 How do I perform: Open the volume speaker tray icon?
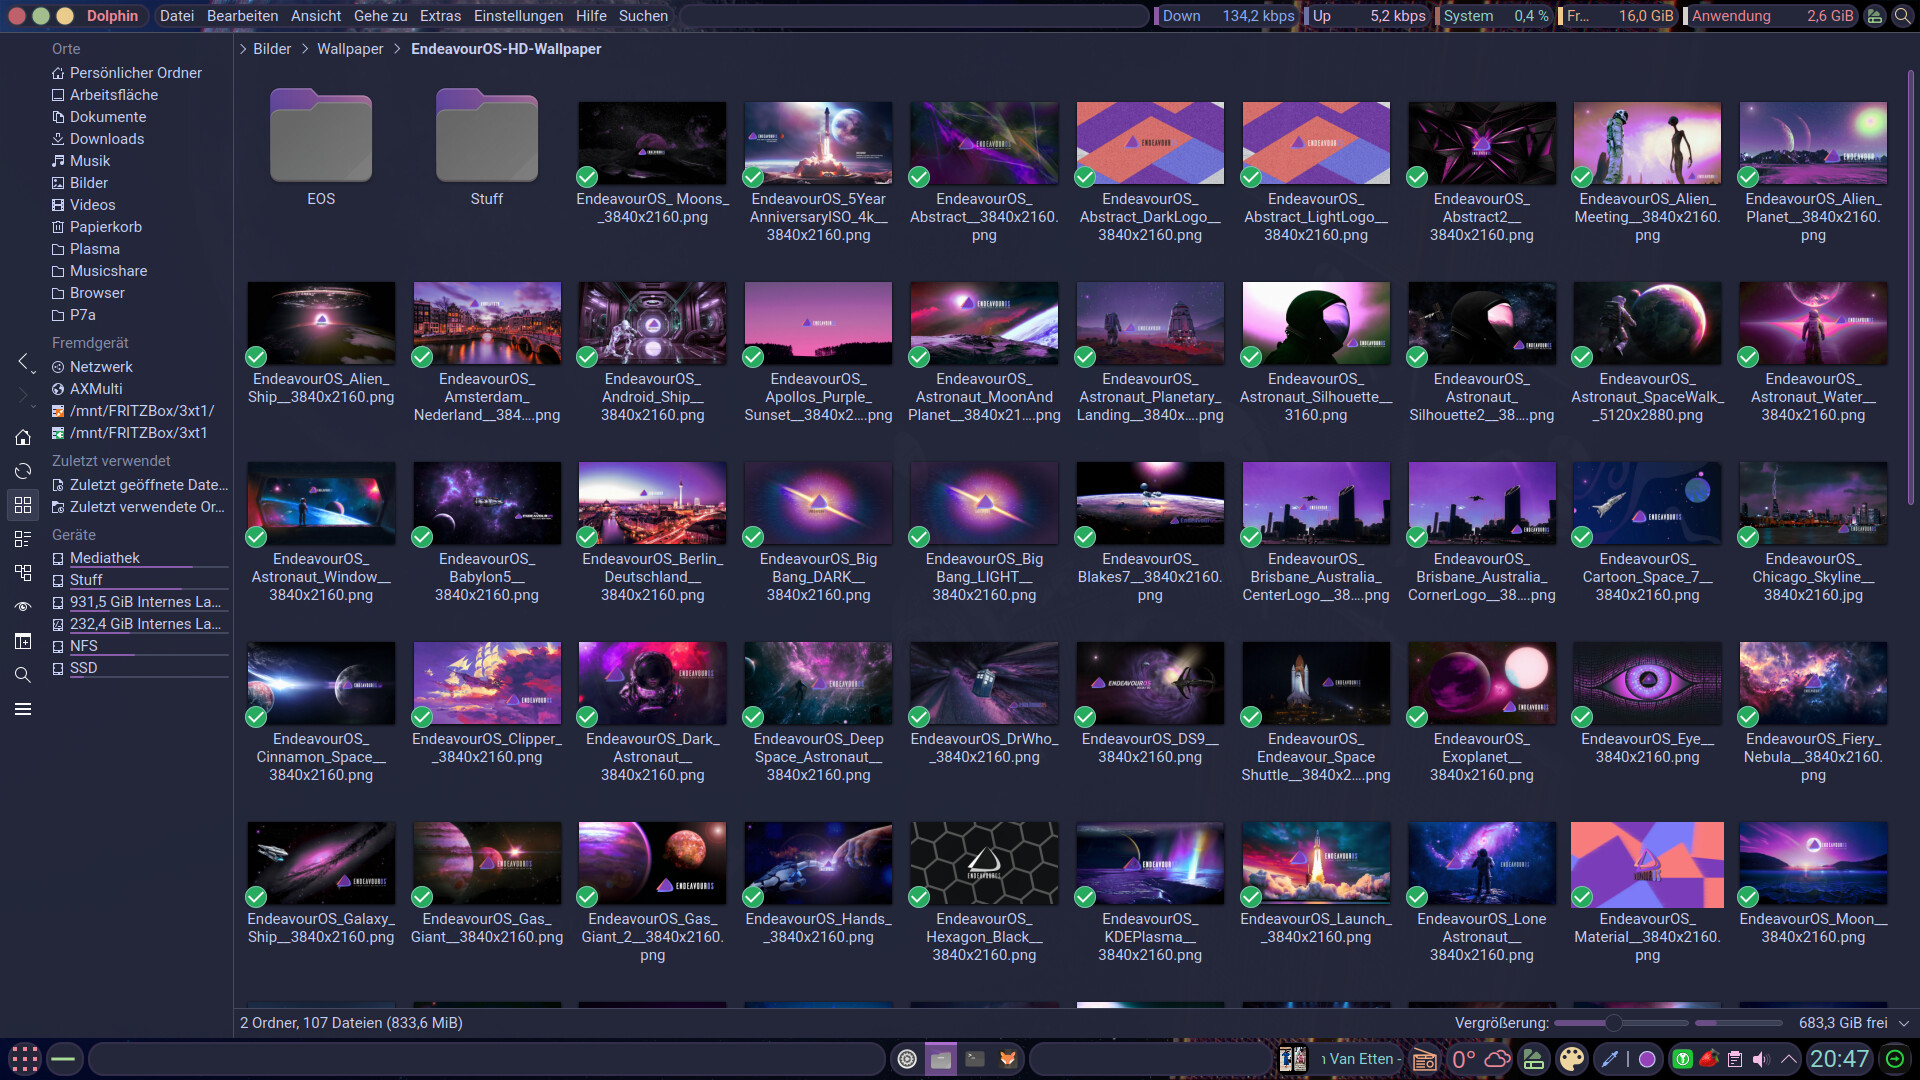tap(1761, 1059)
